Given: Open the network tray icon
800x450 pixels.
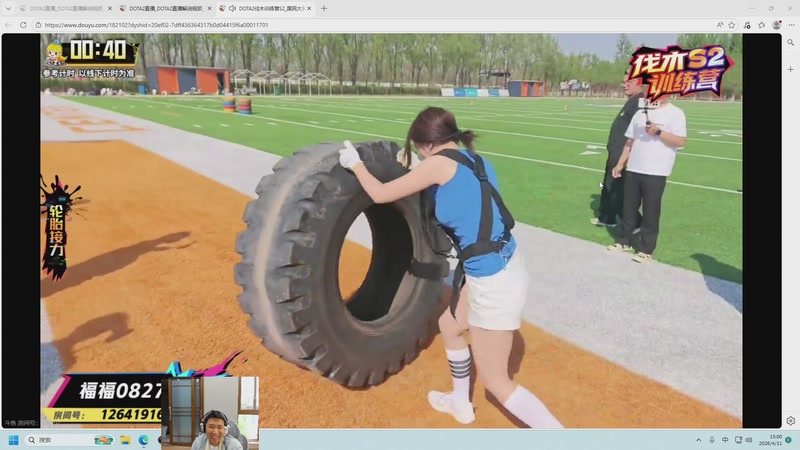Looking at the screenshot, I should (x=738, y=440).
